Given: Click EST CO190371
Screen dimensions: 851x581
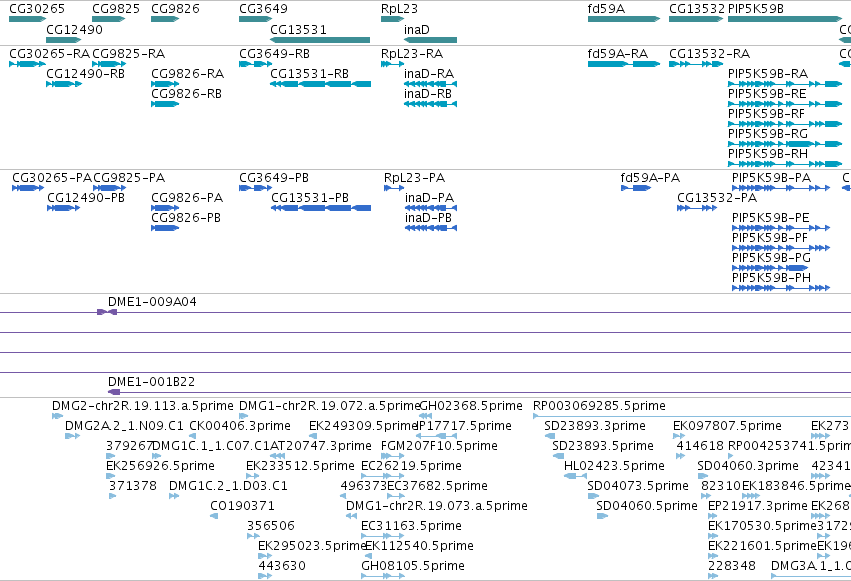Looking at the screenshot, I should (x=214, y=516).
